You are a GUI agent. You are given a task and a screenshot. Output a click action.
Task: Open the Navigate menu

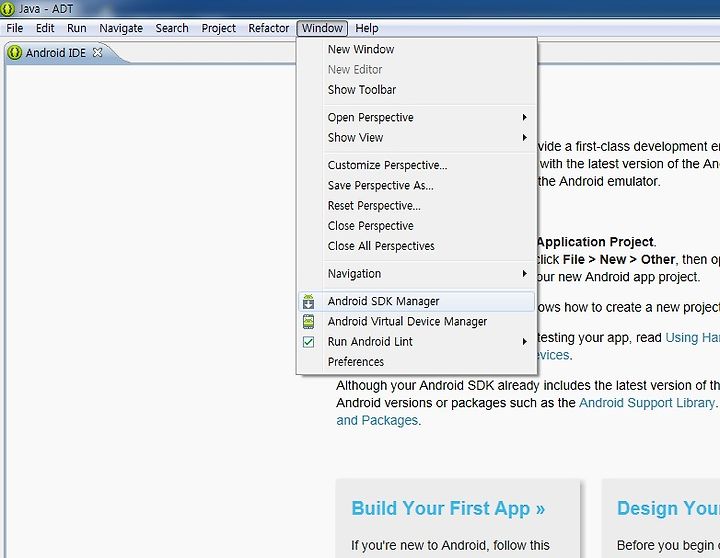(121, 28)
